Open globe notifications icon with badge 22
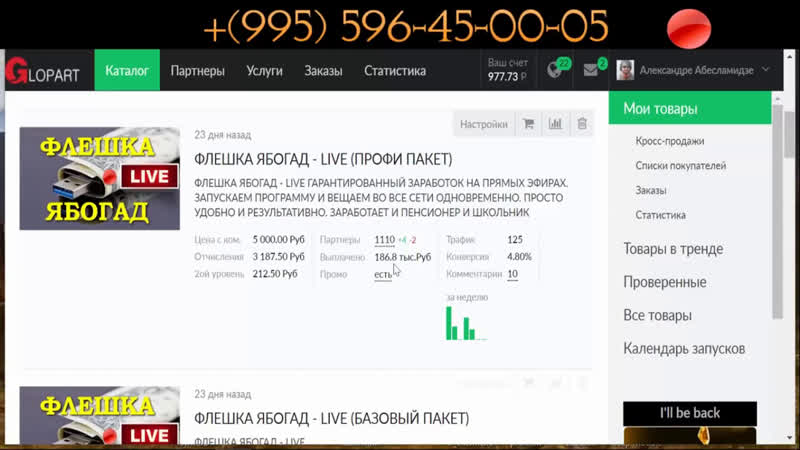Screen dimensions: 800x450 click(557, 69)
